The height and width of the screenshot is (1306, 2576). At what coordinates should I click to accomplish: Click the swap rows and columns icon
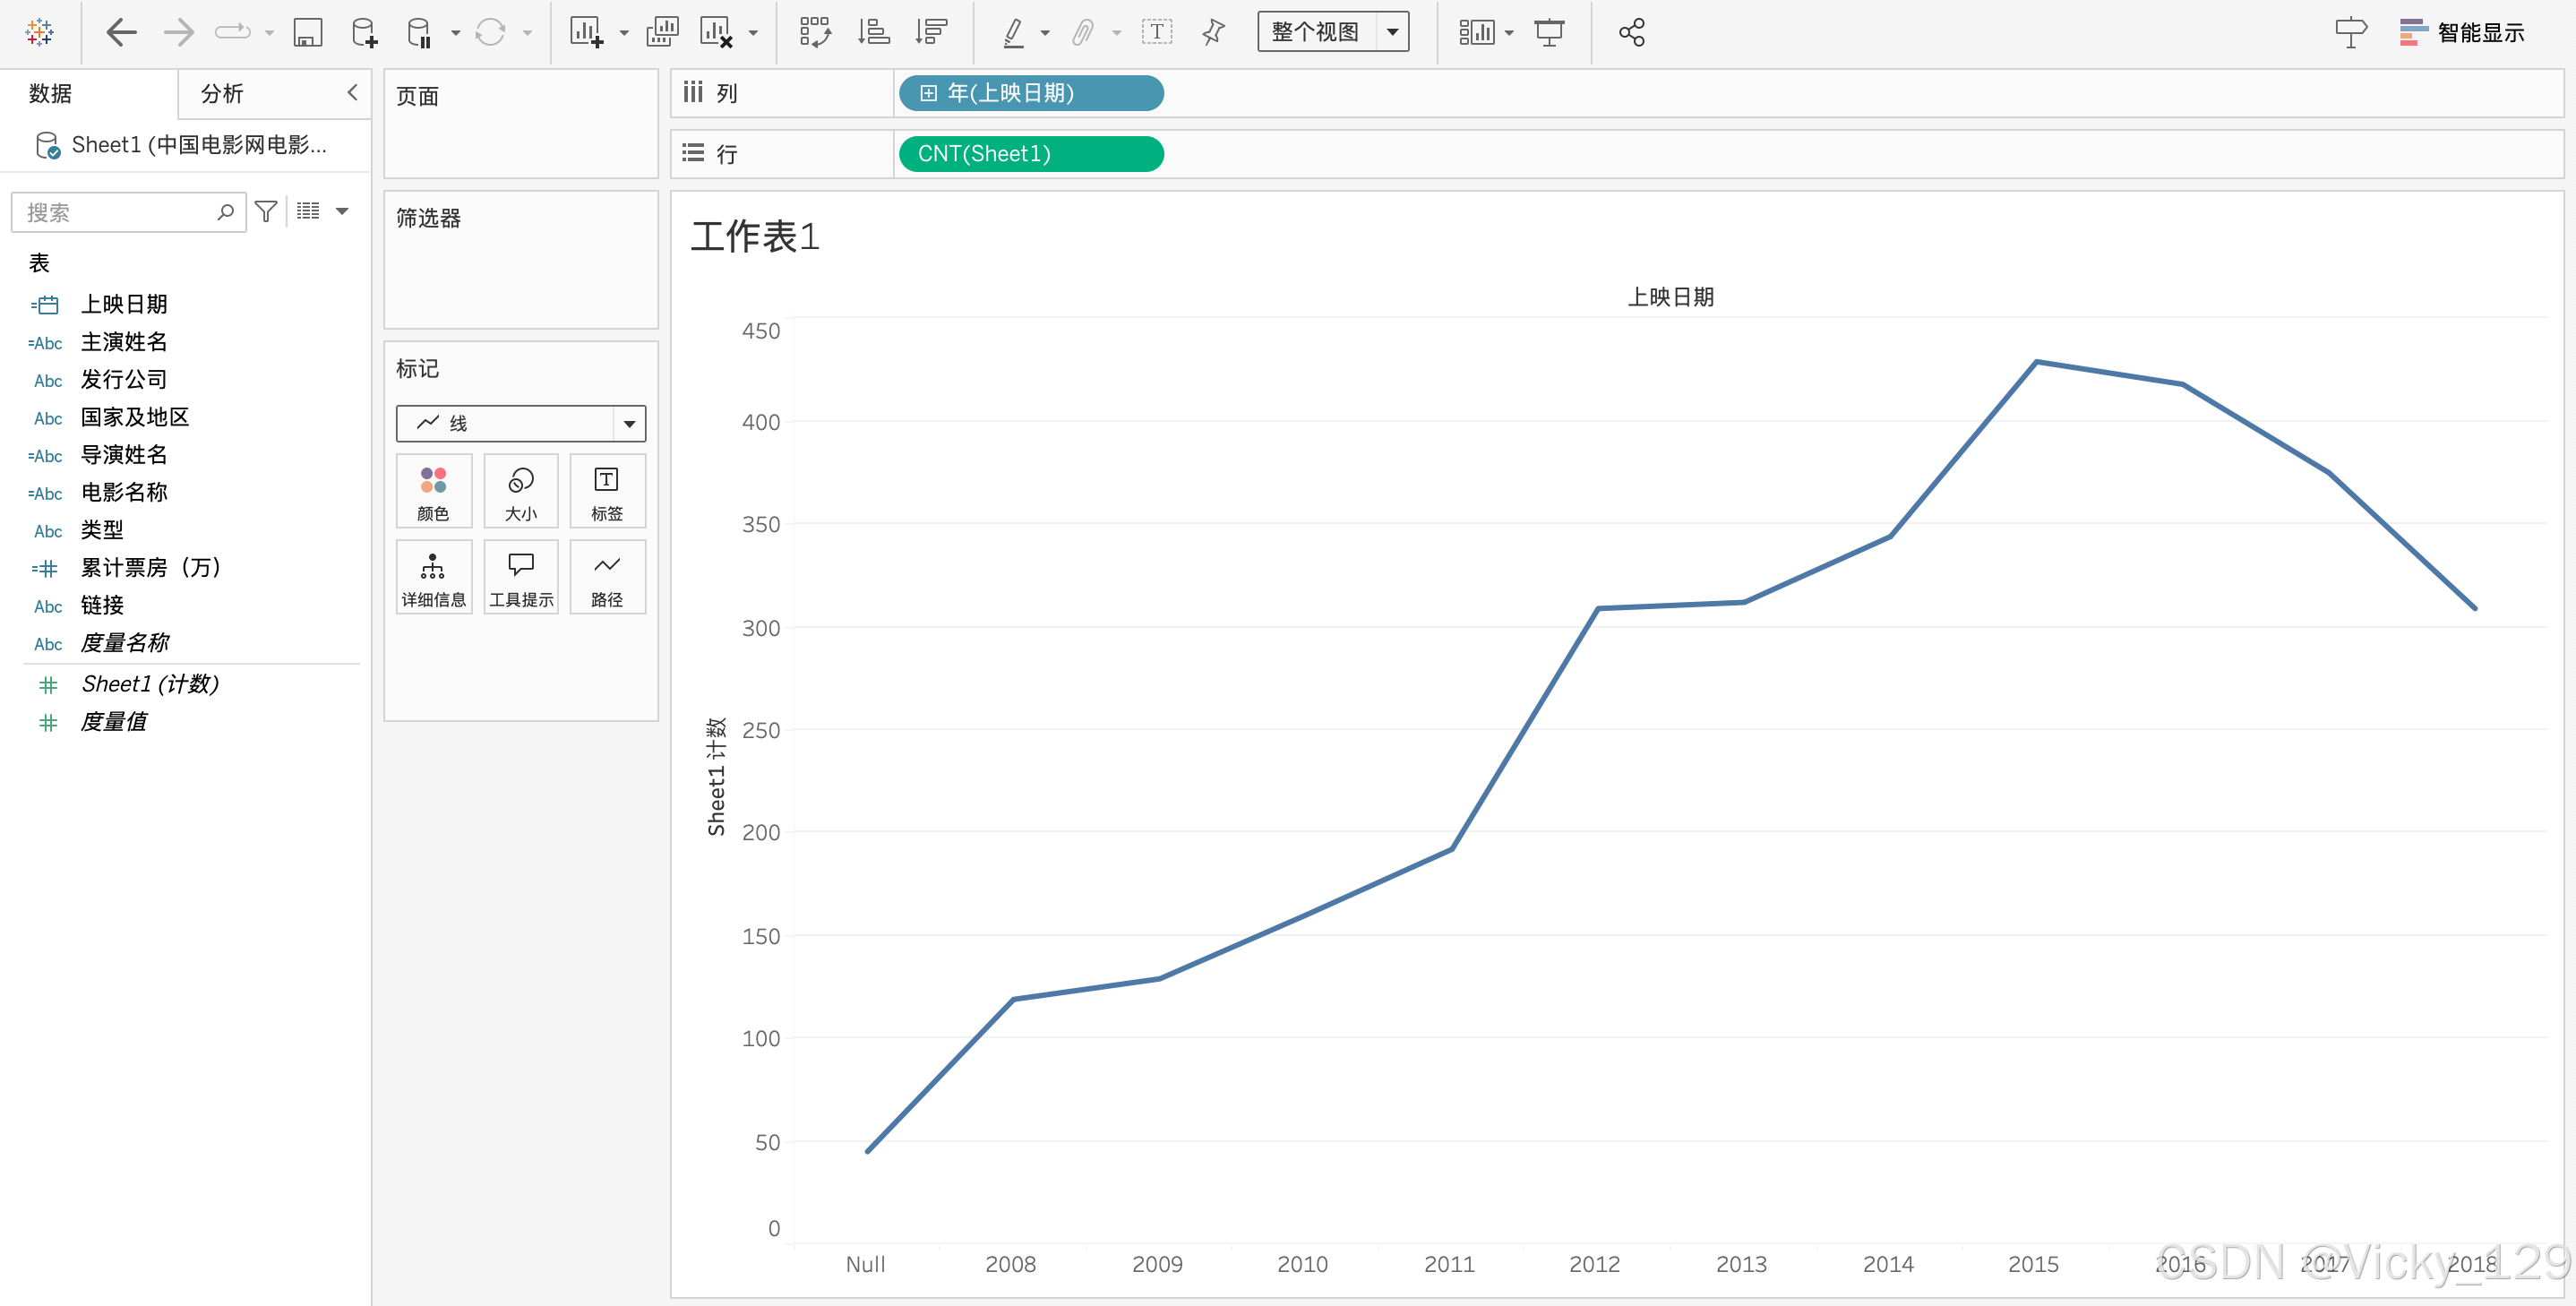coord(815,33)
